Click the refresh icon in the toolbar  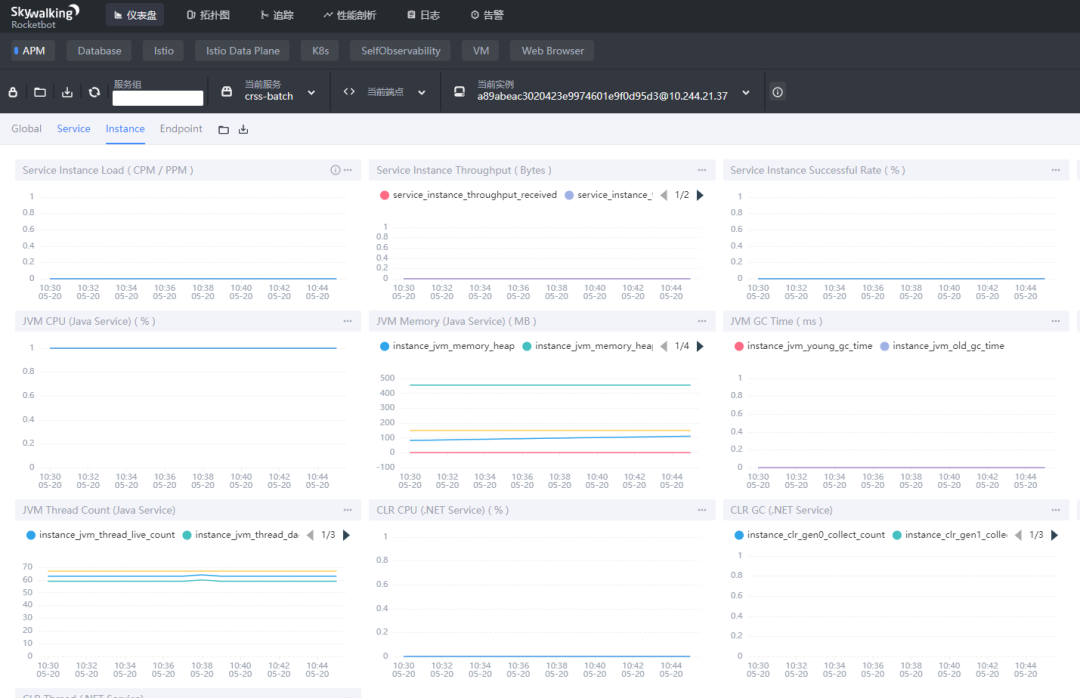pos(94,92)
